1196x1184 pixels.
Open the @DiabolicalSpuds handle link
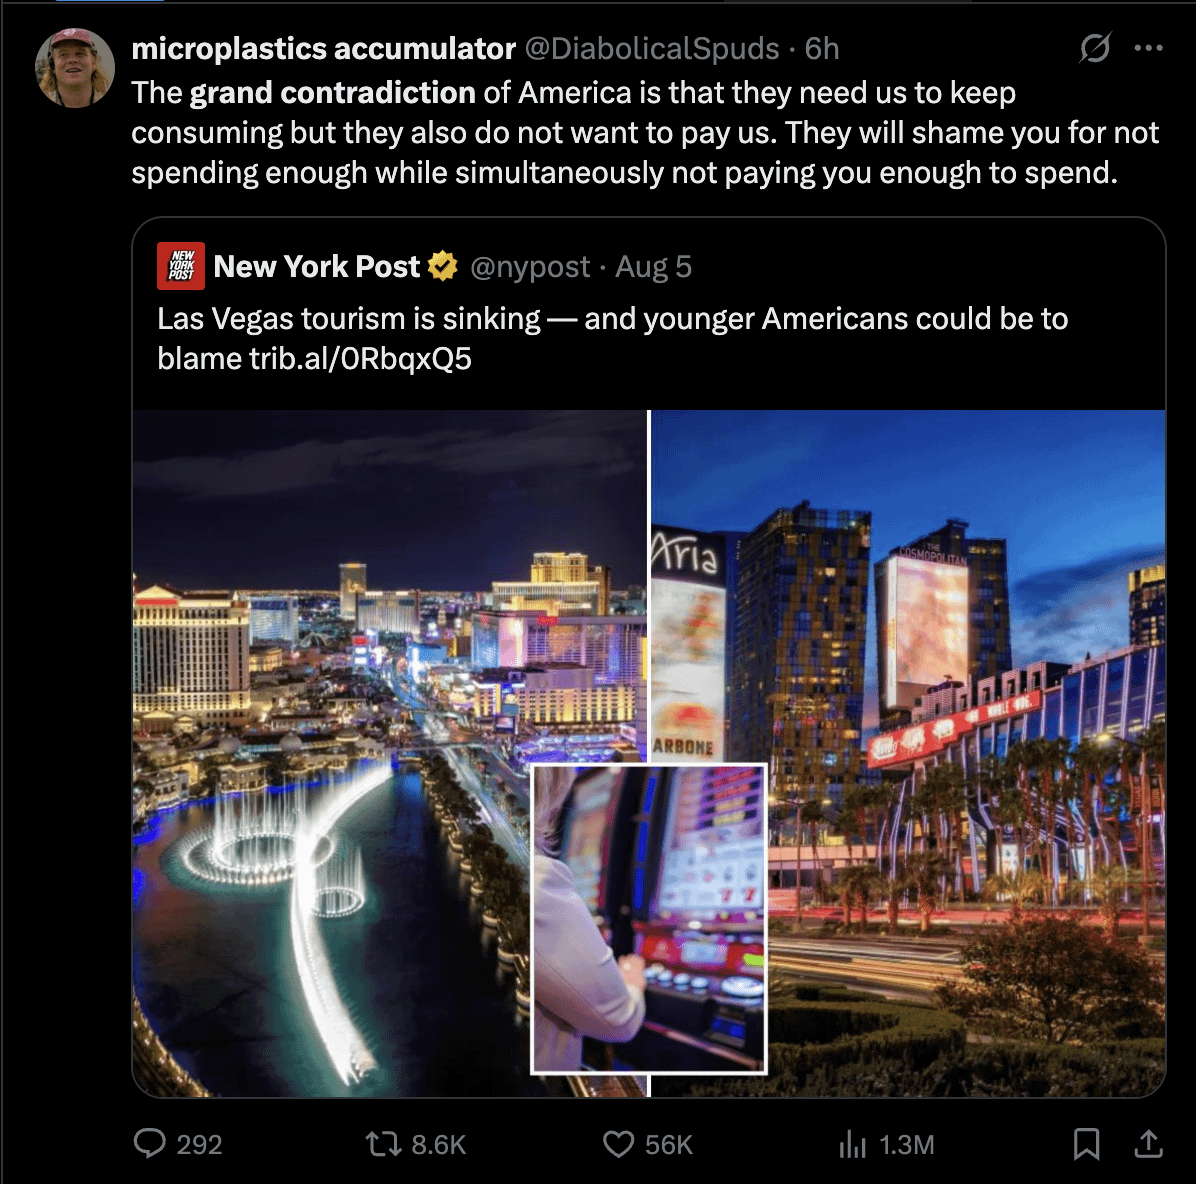652,48
